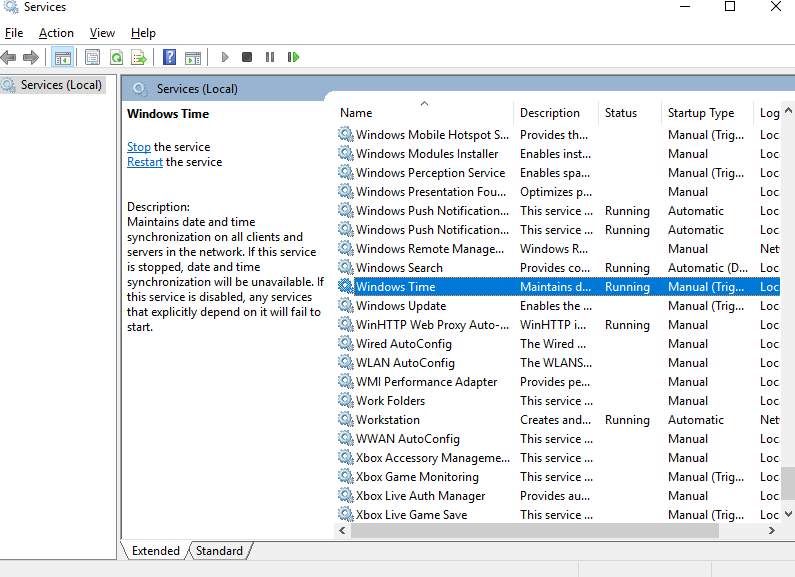Click the Services title bar gear icon
Viewport: 795px width, 577px height.
pyautogui.click(x=11, y=7)
